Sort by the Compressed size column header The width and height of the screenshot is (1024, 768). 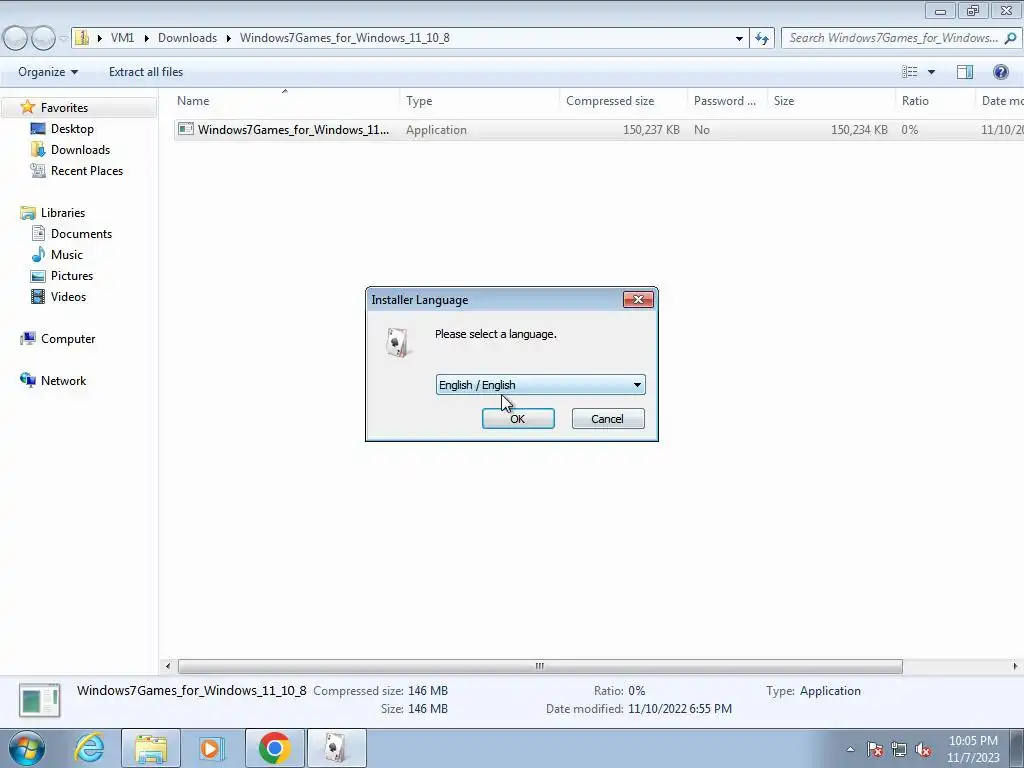[623, 101]
